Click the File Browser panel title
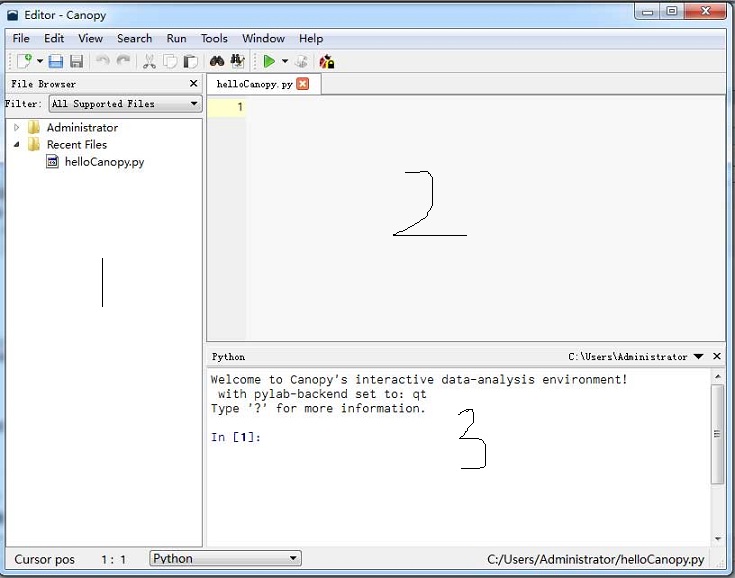The image size is (735, 578). (43, 84)
